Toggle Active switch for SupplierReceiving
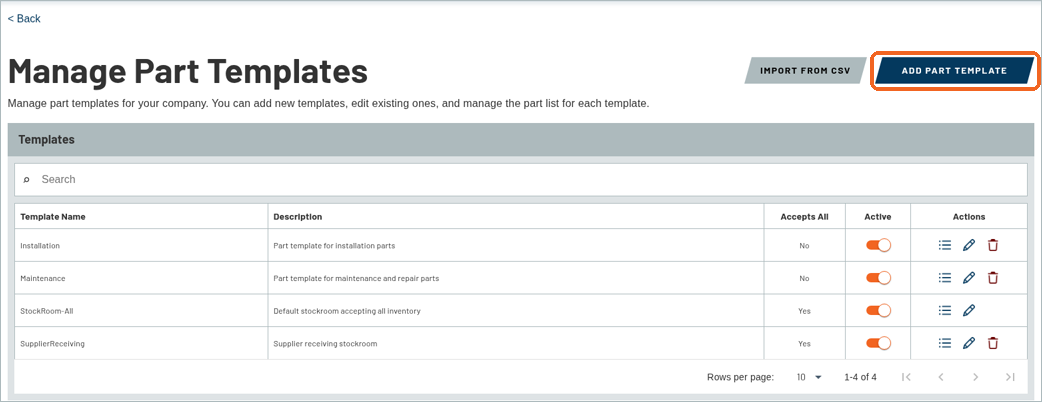This screenshot has width=1042, height=402. (x=878, y=343)
